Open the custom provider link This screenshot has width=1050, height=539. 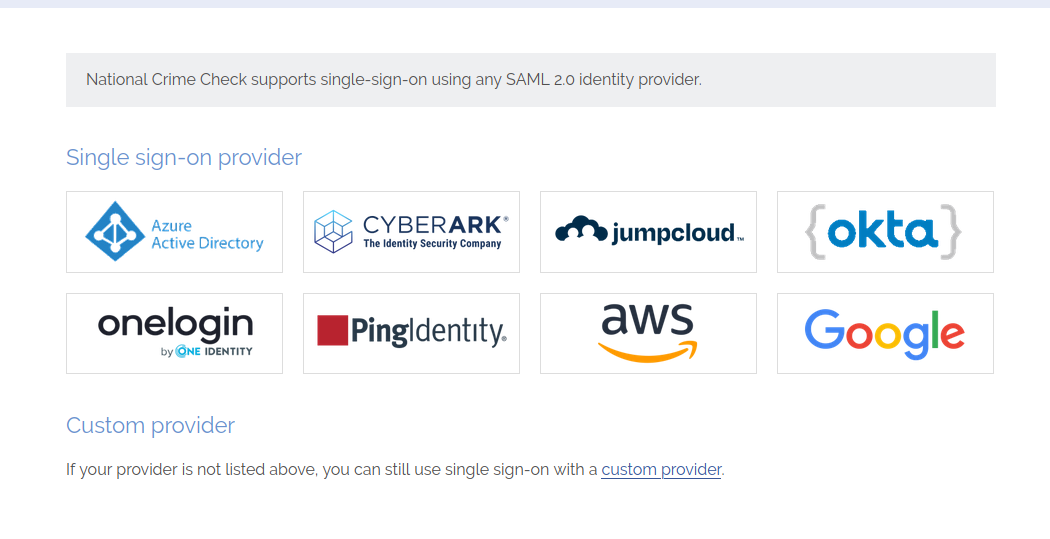click(x=661, y=469)
